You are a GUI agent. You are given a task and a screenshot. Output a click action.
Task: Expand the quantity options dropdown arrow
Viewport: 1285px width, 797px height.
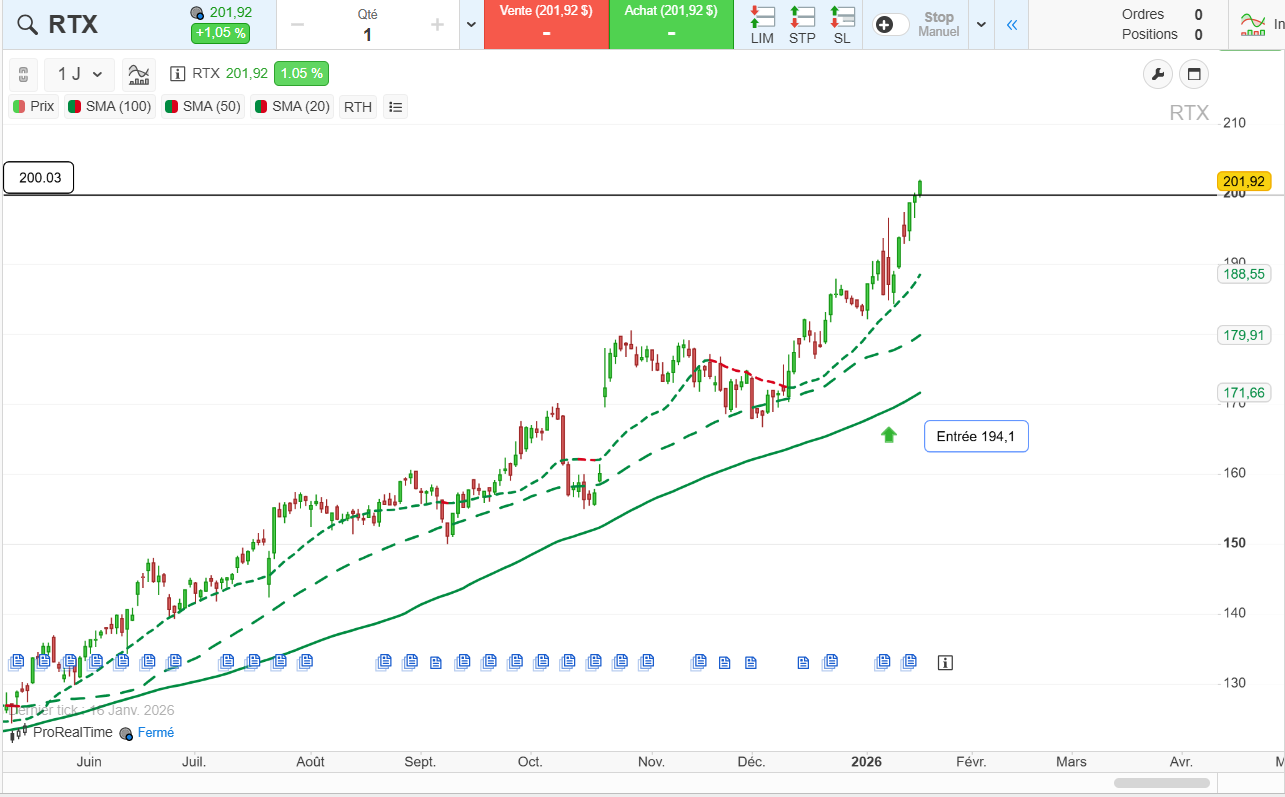[x=472, y=25]
